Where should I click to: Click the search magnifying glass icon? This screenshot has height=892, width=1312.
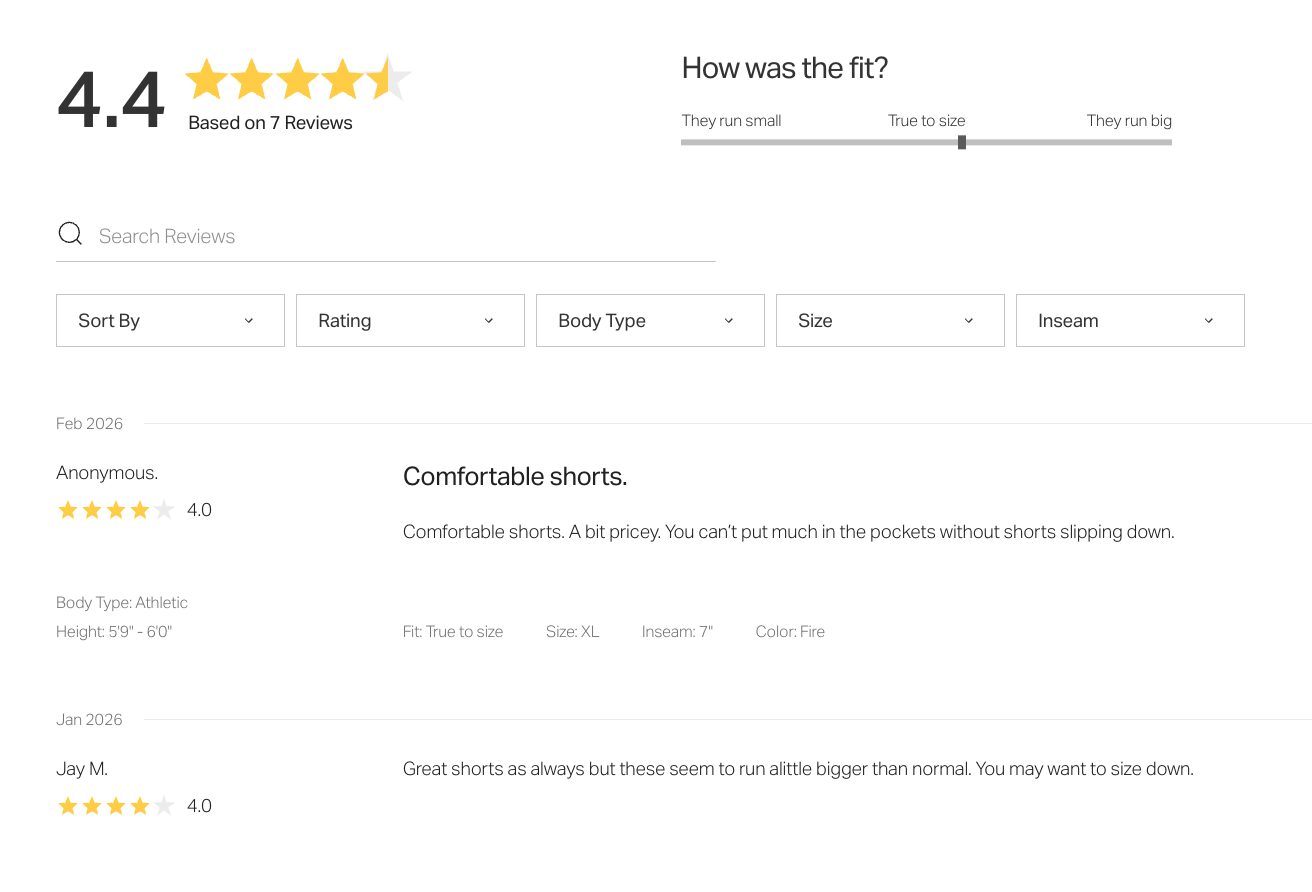point(70,232)
